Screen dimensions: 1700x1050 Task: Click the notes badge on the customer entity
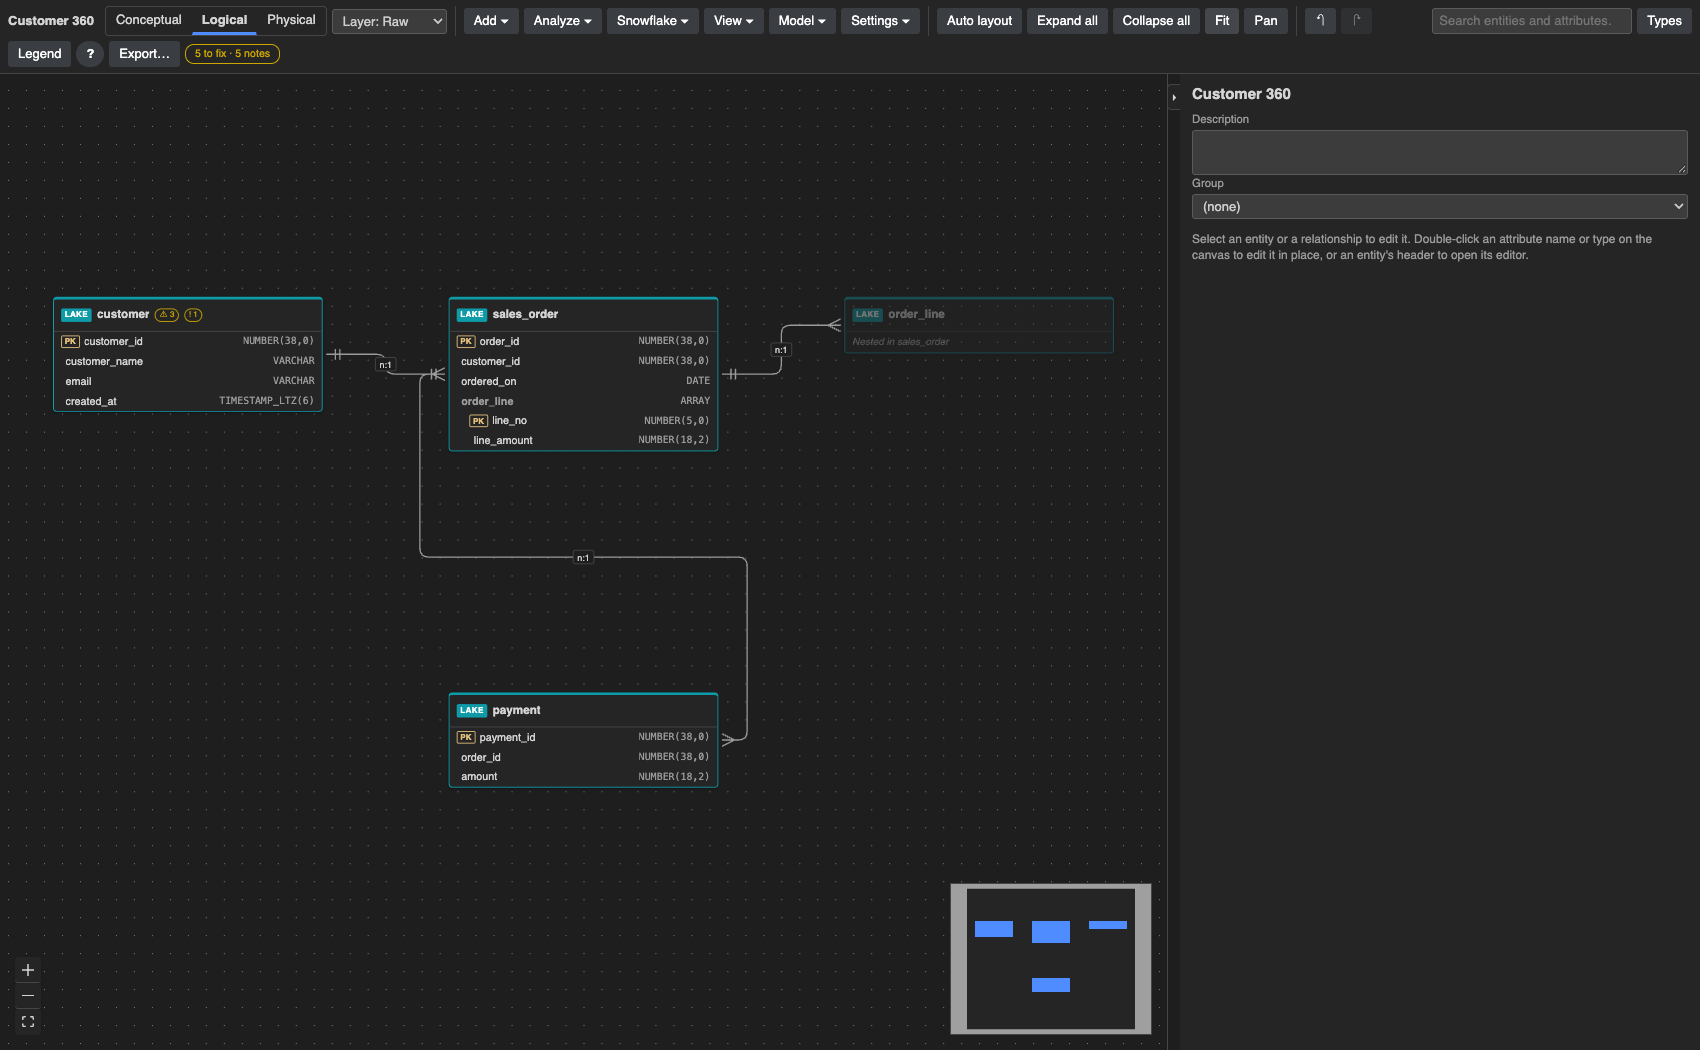tap(193, 315)
